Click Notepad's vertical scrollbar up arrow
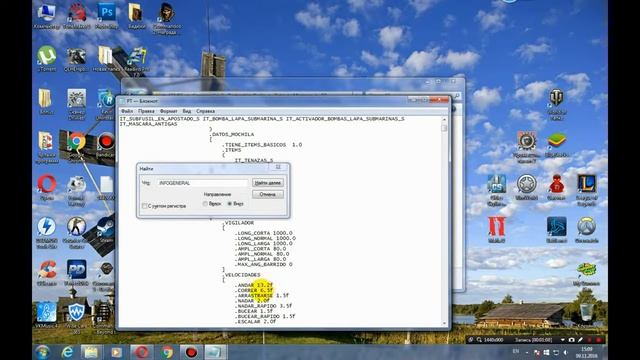 click(x=444, y=119)
